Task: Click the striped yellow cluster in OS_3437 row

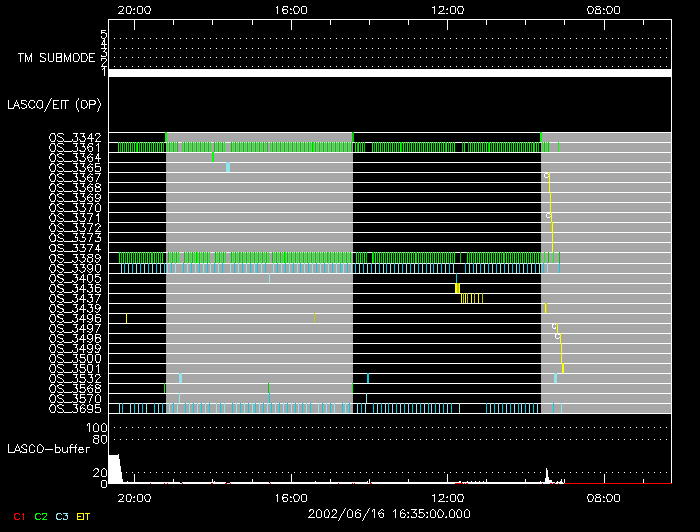Action: click(472, 298)
